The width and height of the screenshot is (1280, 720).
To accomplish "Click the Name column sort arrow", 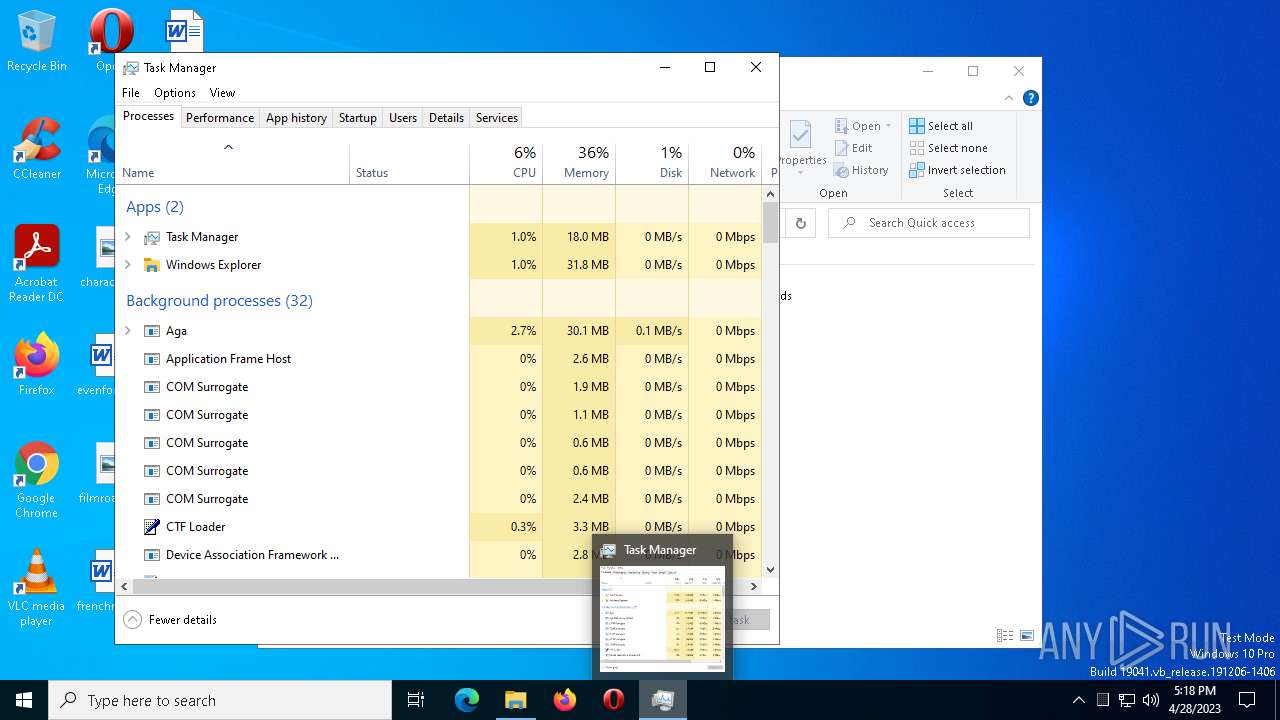I will click(228, 147).
